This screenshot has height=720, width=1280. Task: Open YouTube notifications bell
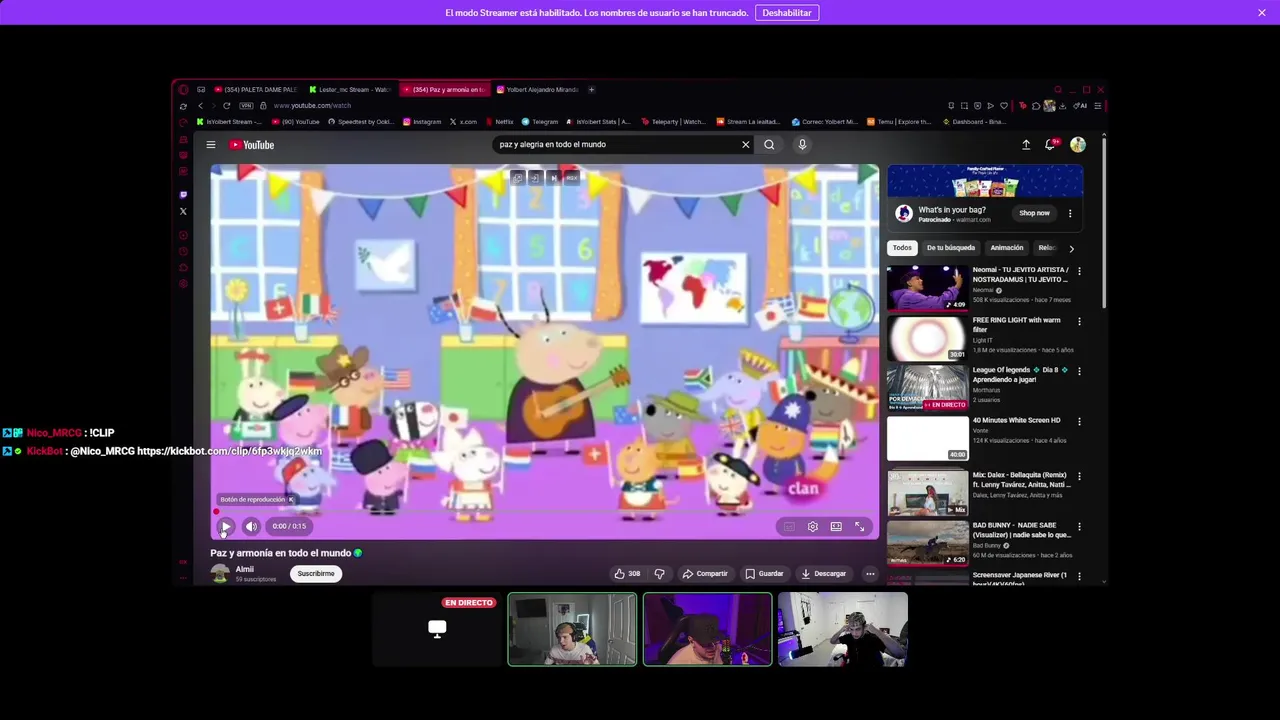1050,145
